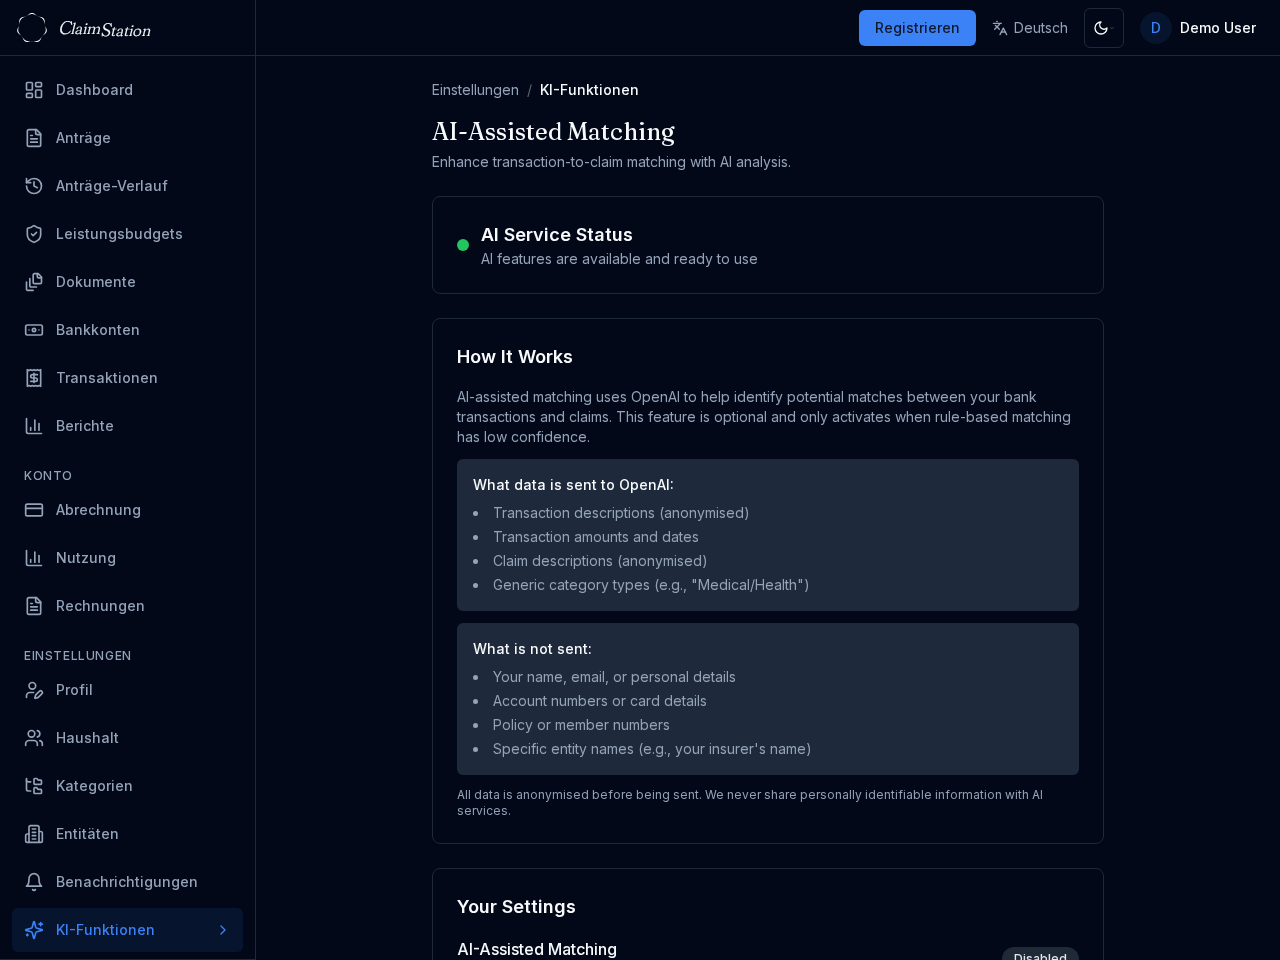
Task: Go to Dokumente in the sidebar
Action: tap(95, 282)
